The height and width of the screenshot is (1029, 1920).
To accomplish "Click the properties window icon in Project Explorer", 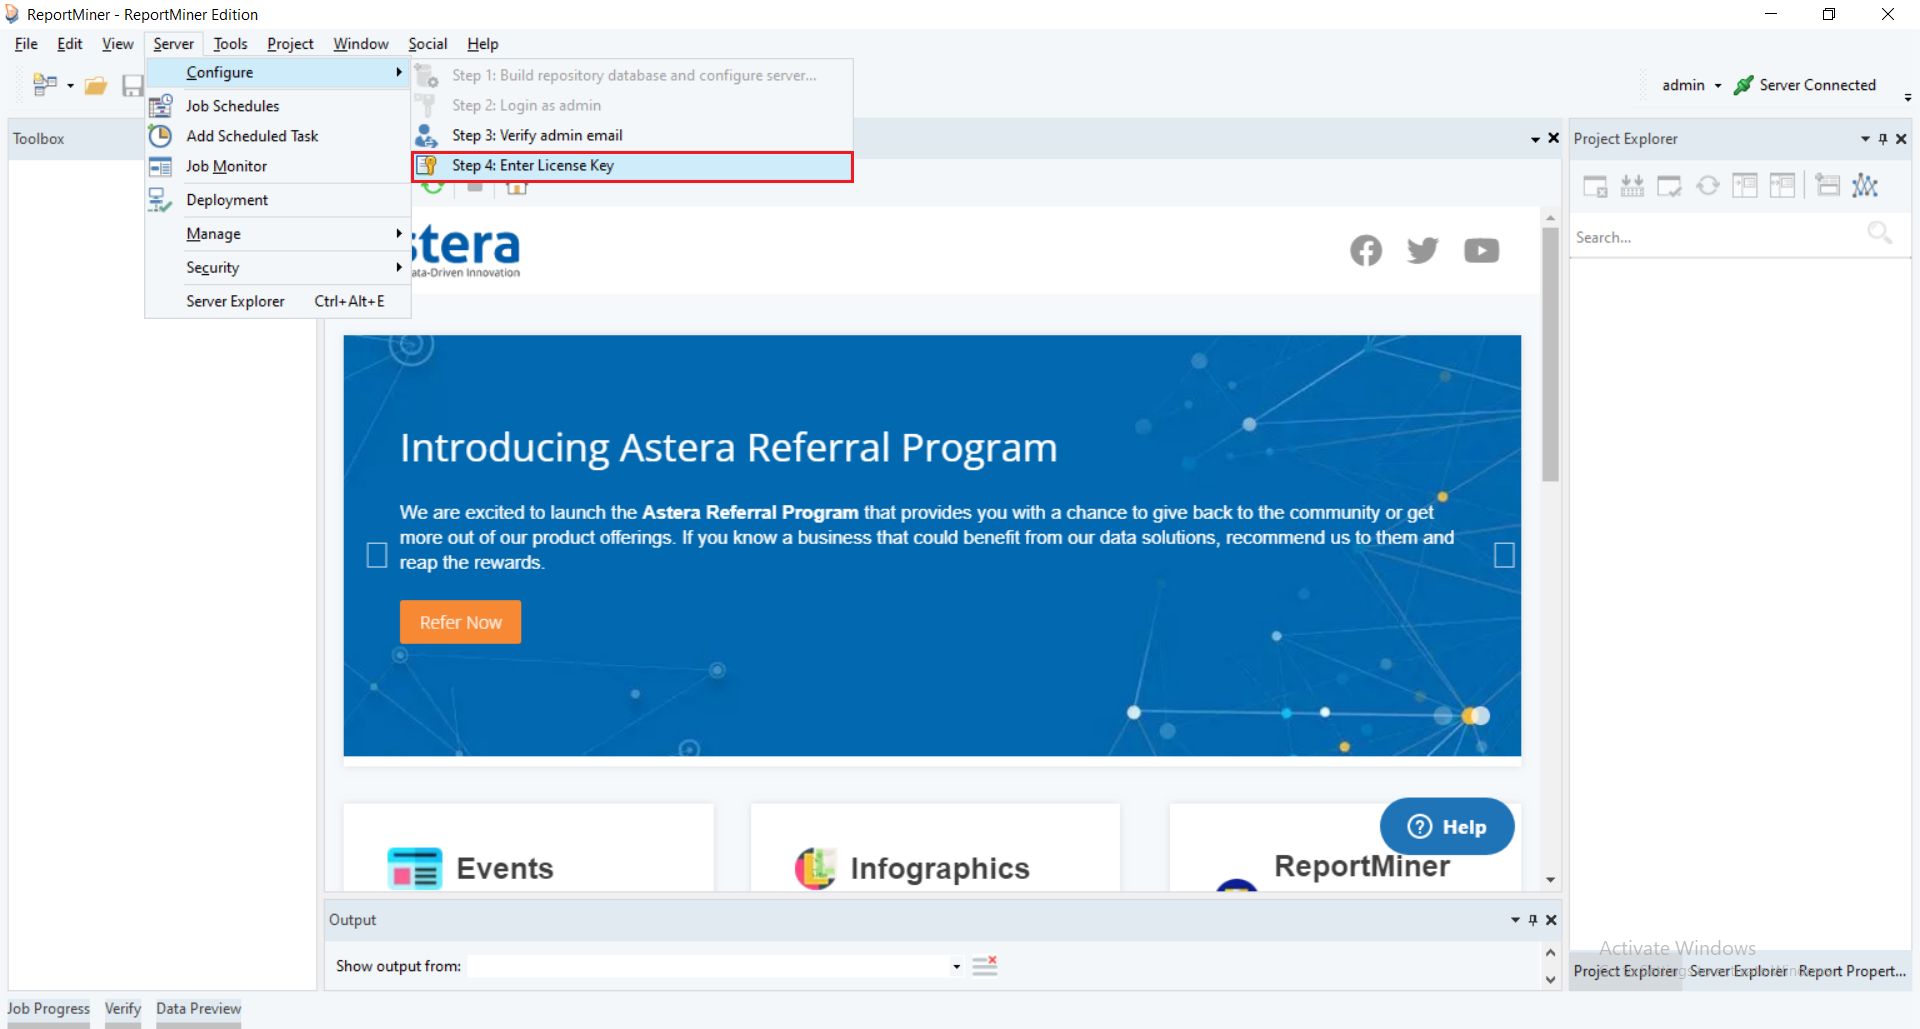I will click(1828, 185).
